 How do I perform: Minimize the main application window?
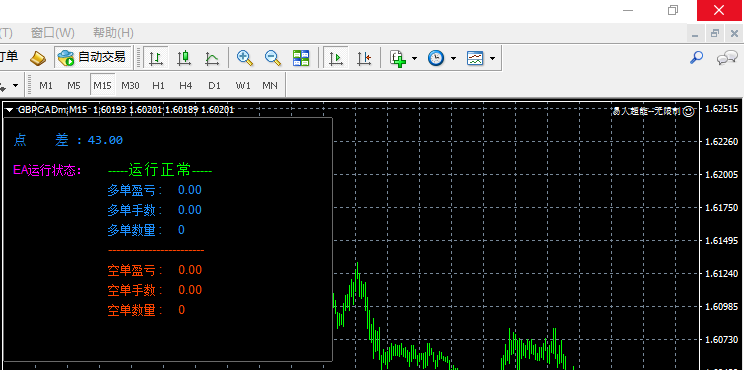628,10
